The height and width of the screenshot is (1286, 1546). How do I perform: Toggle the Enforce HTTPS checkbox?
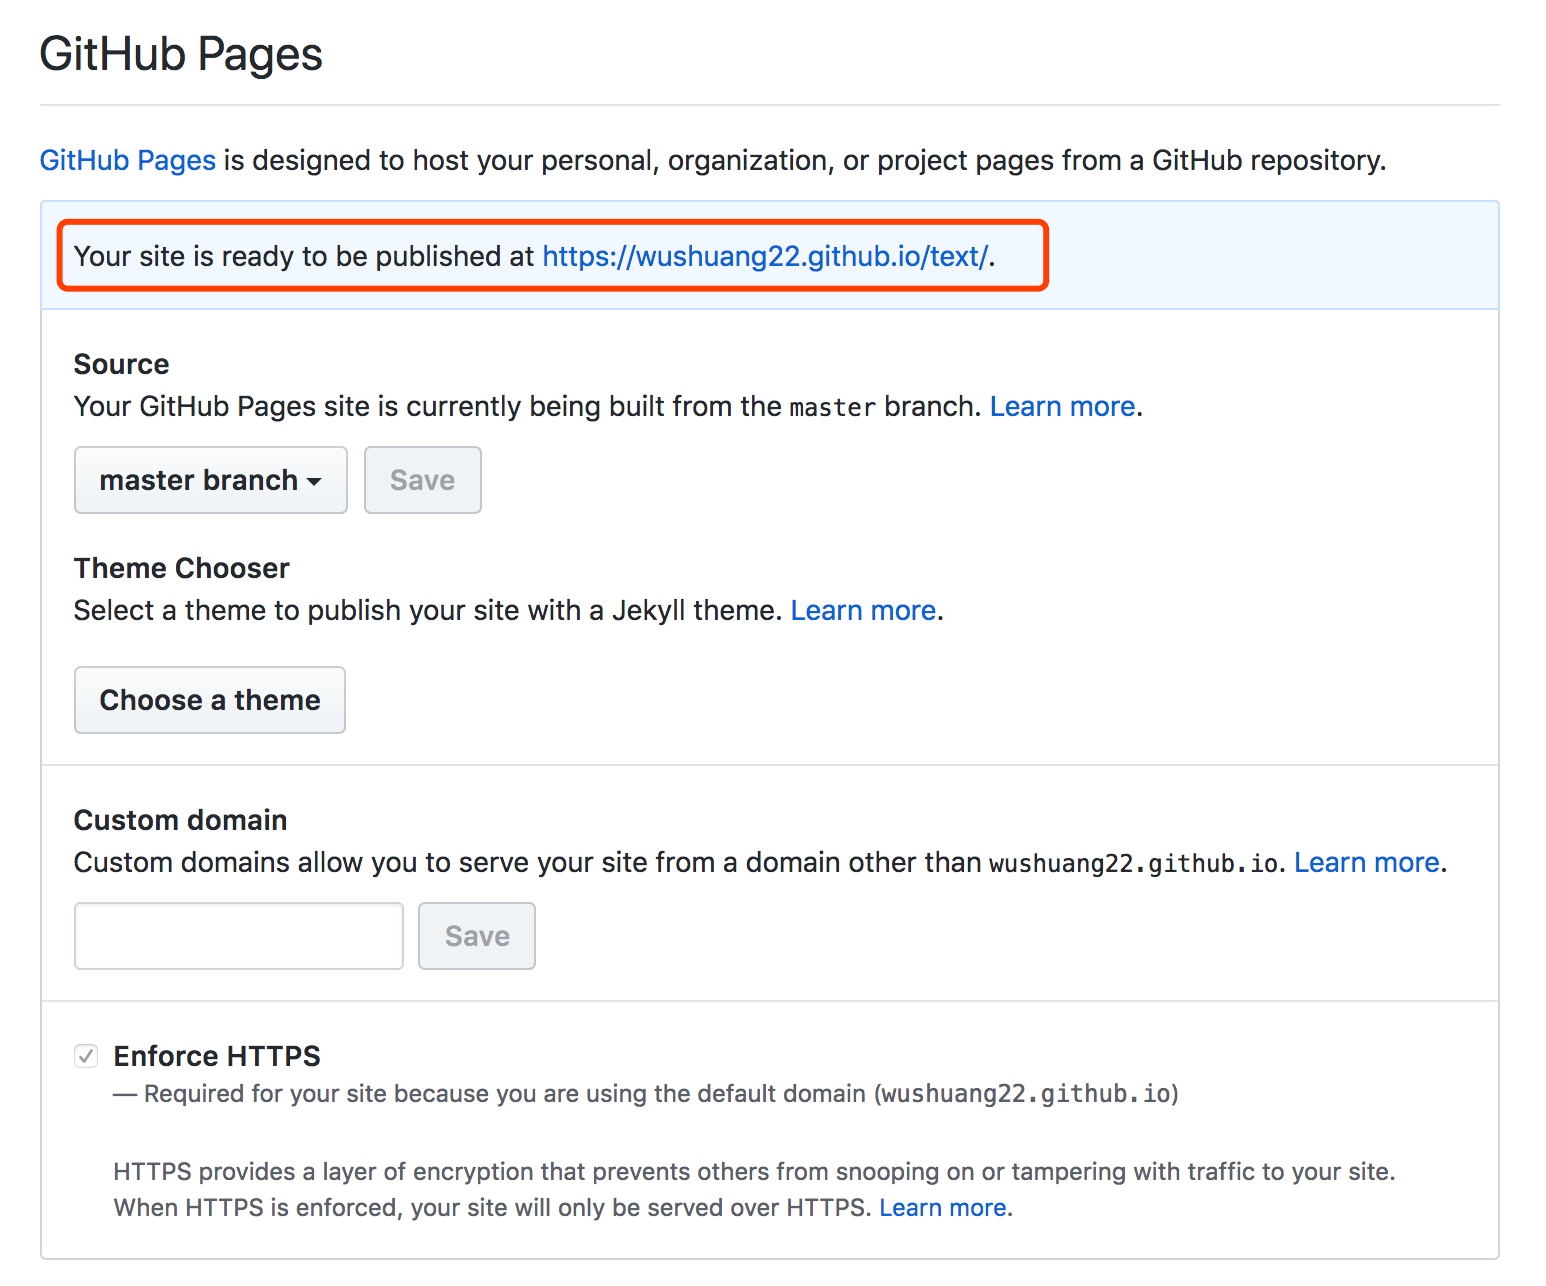[x=86, y=1056]
